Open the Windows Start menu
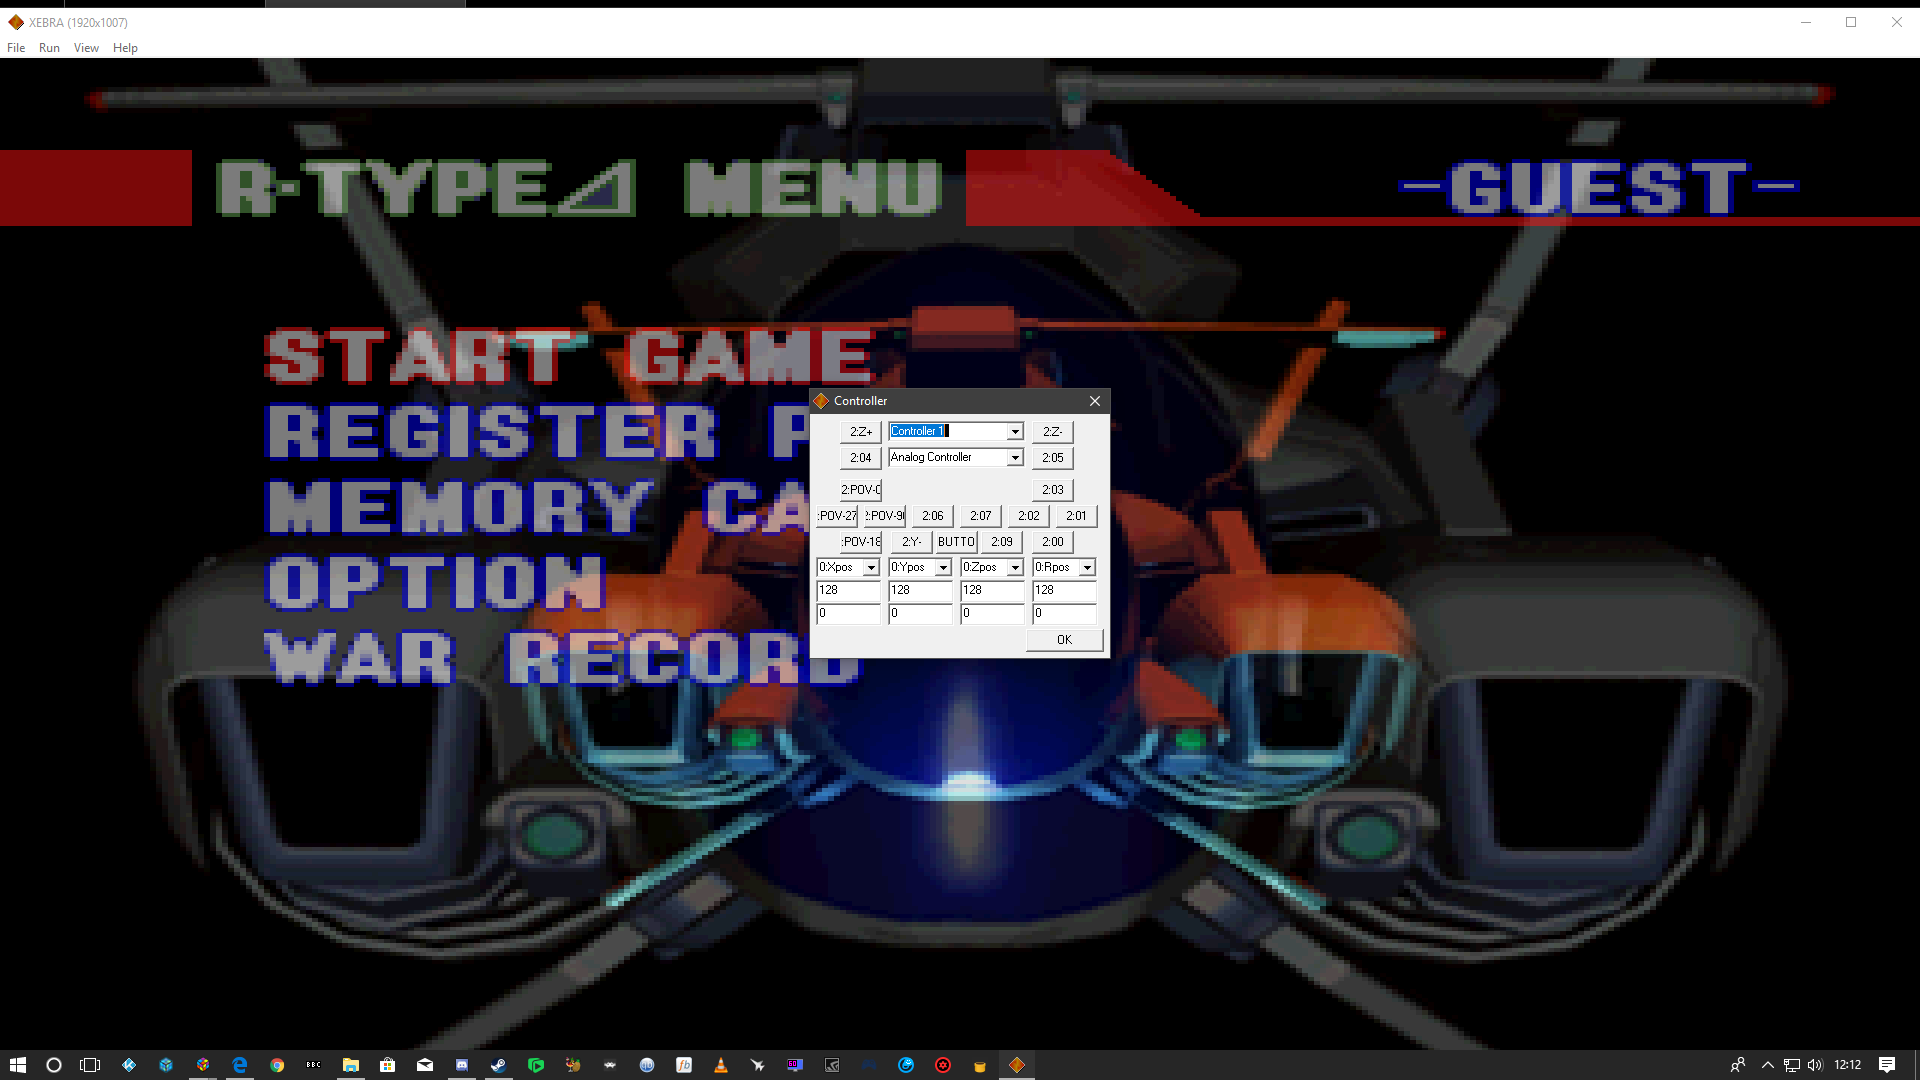The width and height of the screenshot is (1920, 1080). tap(18, 1065)
